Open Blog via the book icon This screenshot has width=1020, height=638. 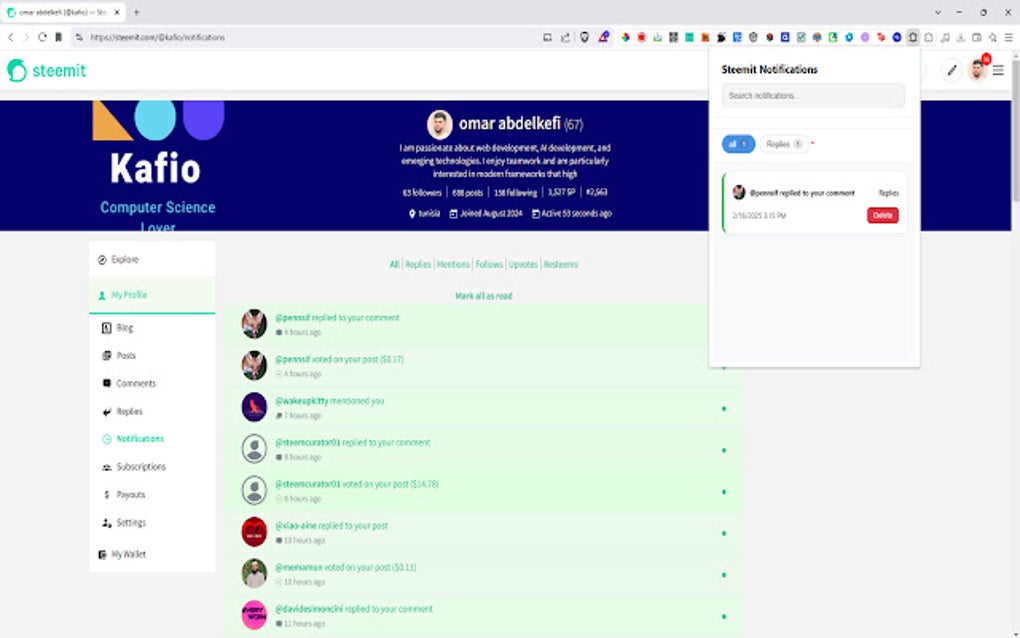point(106,327)
